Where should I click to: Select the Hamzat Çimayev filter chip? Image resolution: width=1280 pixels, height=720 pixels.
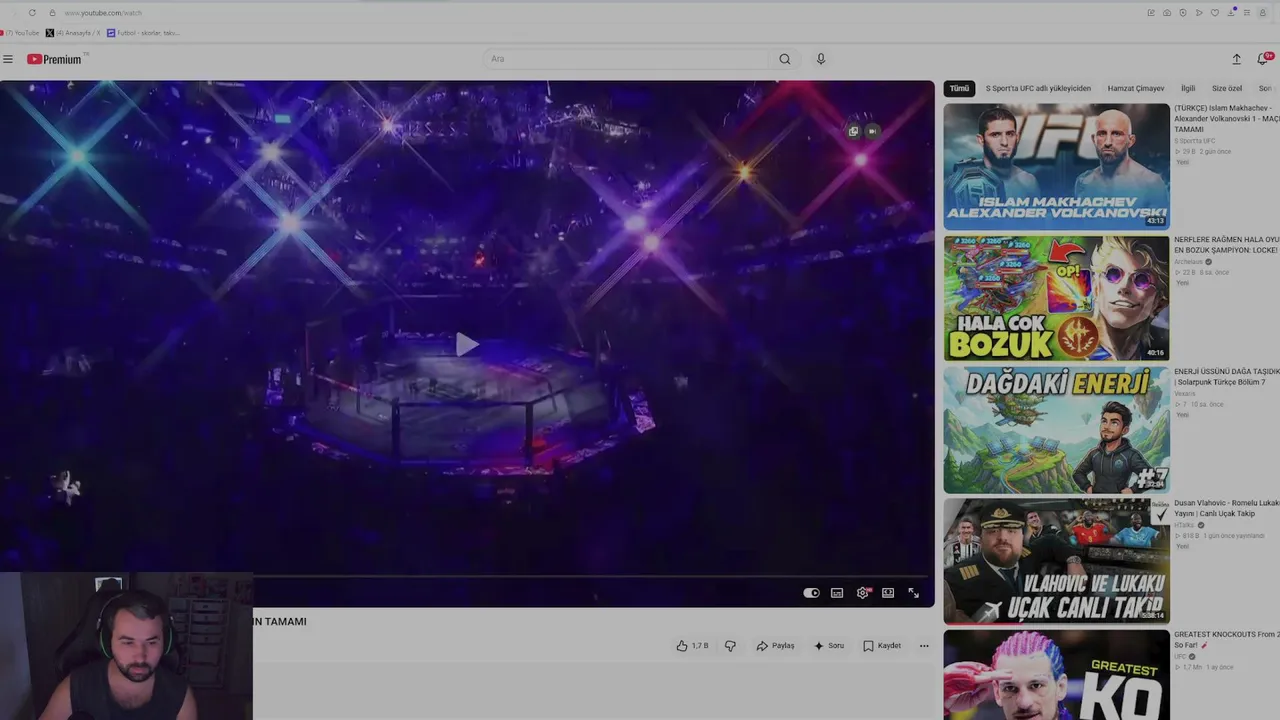click(x=1136, y=88)
